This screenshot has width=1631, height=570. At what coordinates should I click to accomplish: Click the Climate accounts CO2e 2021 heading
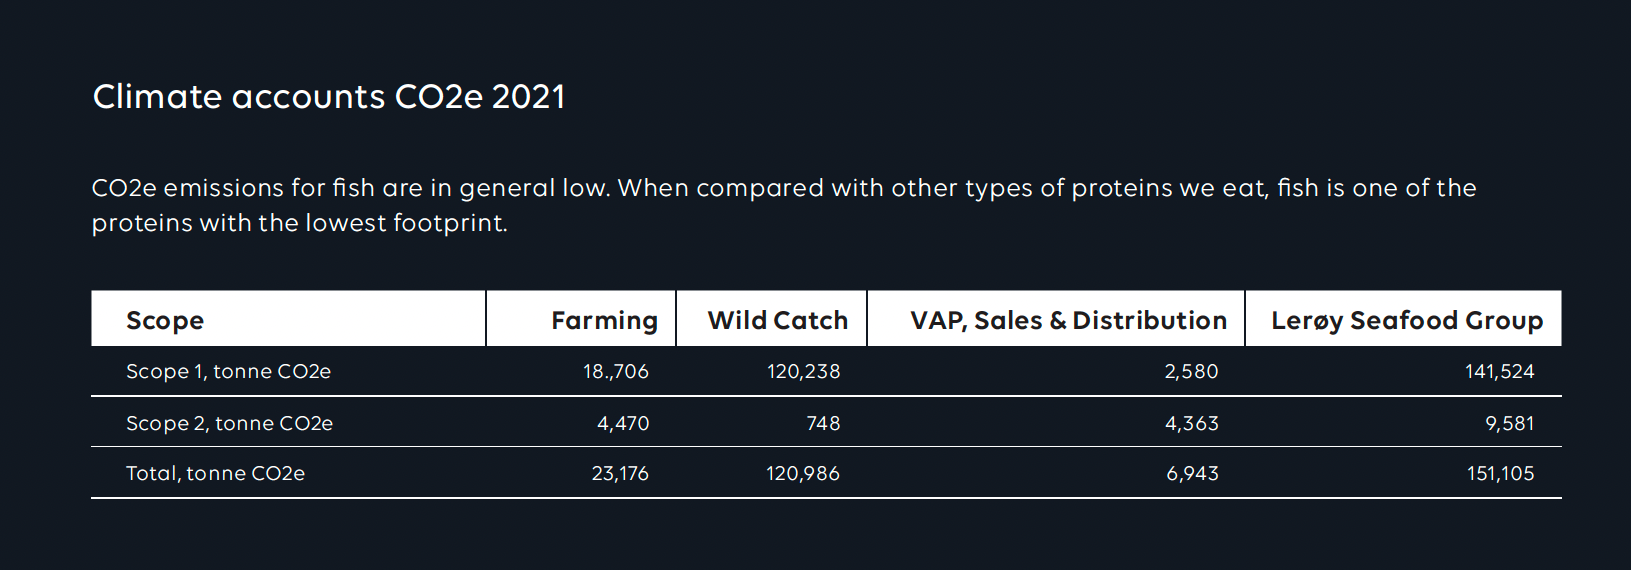329,97
